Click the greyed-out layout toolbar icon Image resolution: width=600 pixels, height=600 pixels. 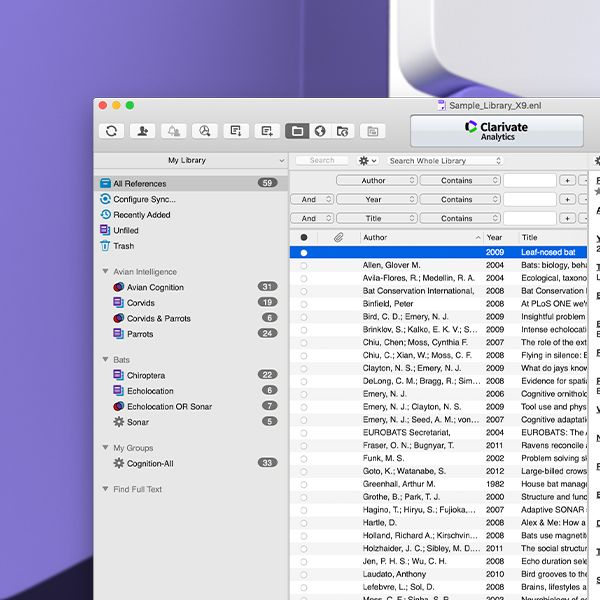tap(373, 131)
